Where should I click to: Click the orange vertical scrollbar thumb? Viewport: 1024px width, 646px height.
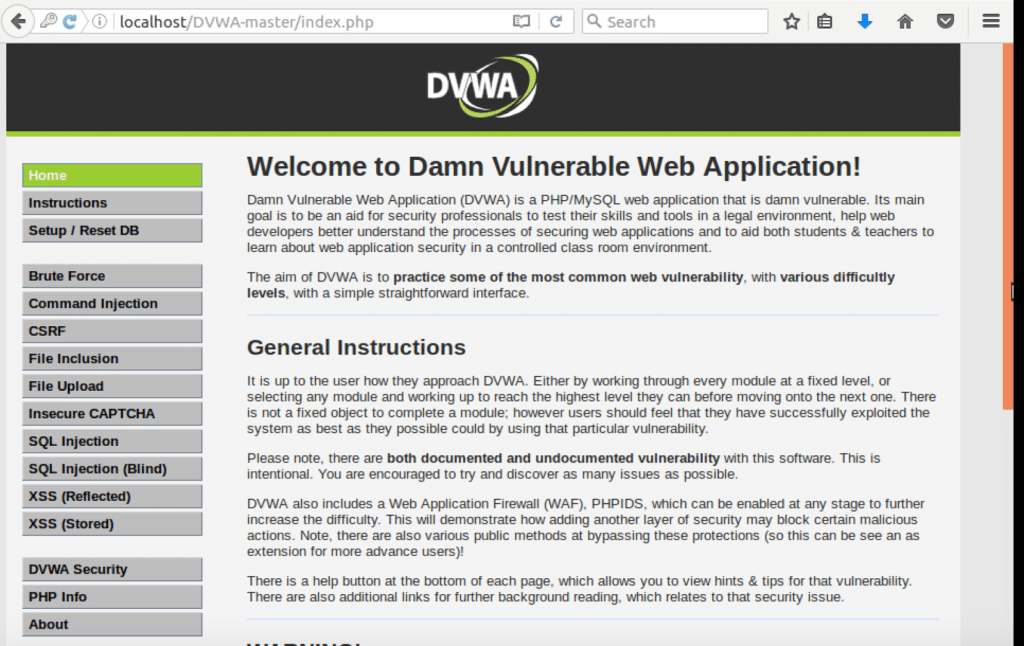pos(1008,227)
